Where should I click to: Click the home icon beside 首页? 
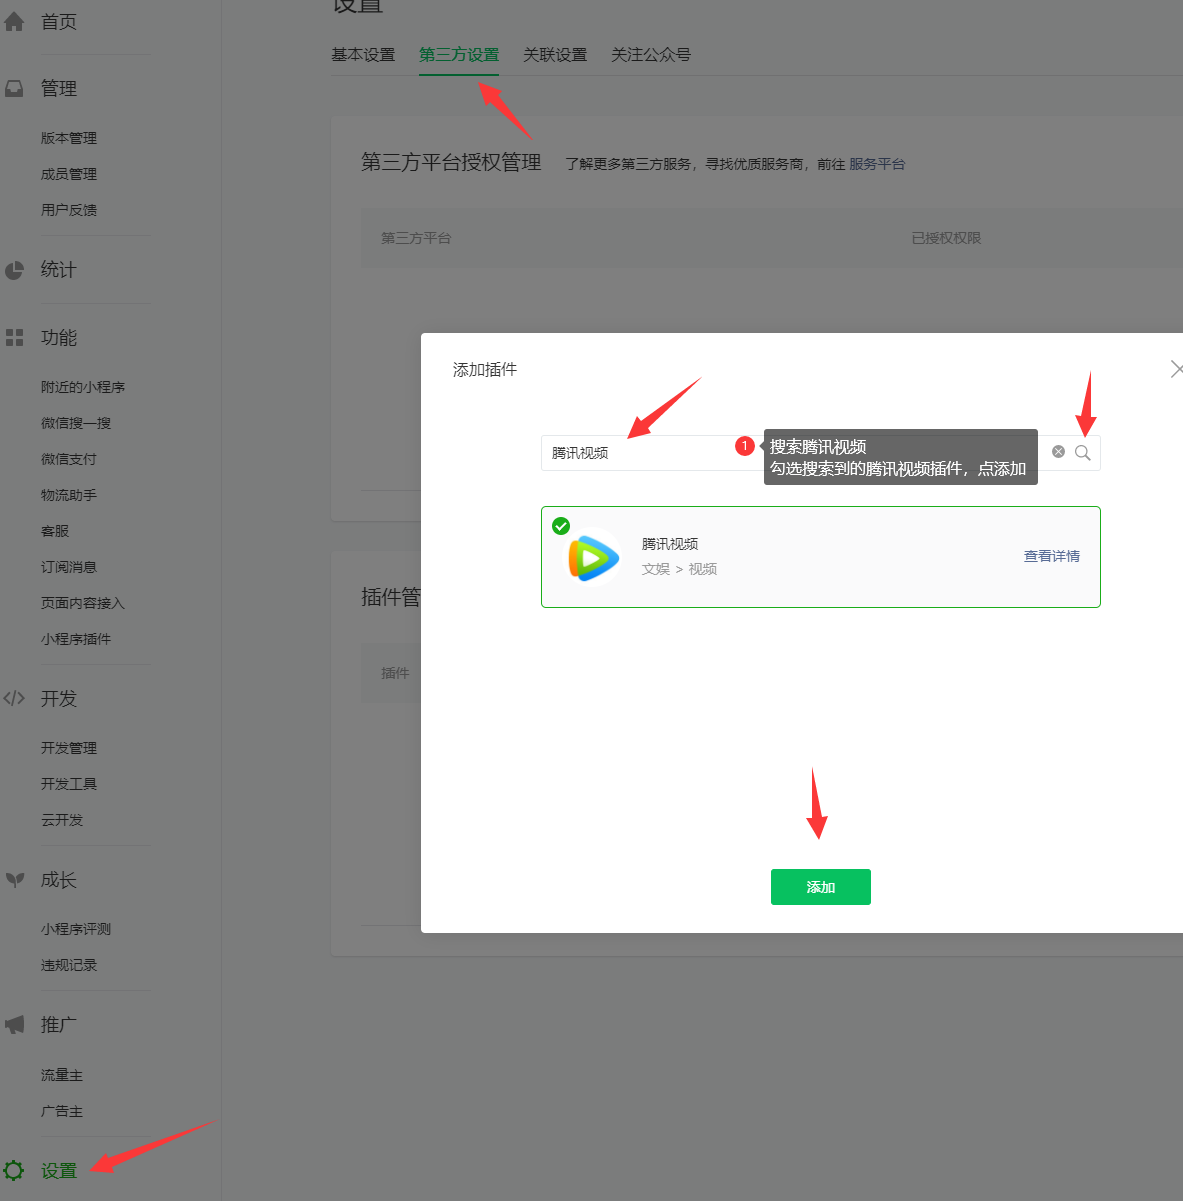click(14, 22)
